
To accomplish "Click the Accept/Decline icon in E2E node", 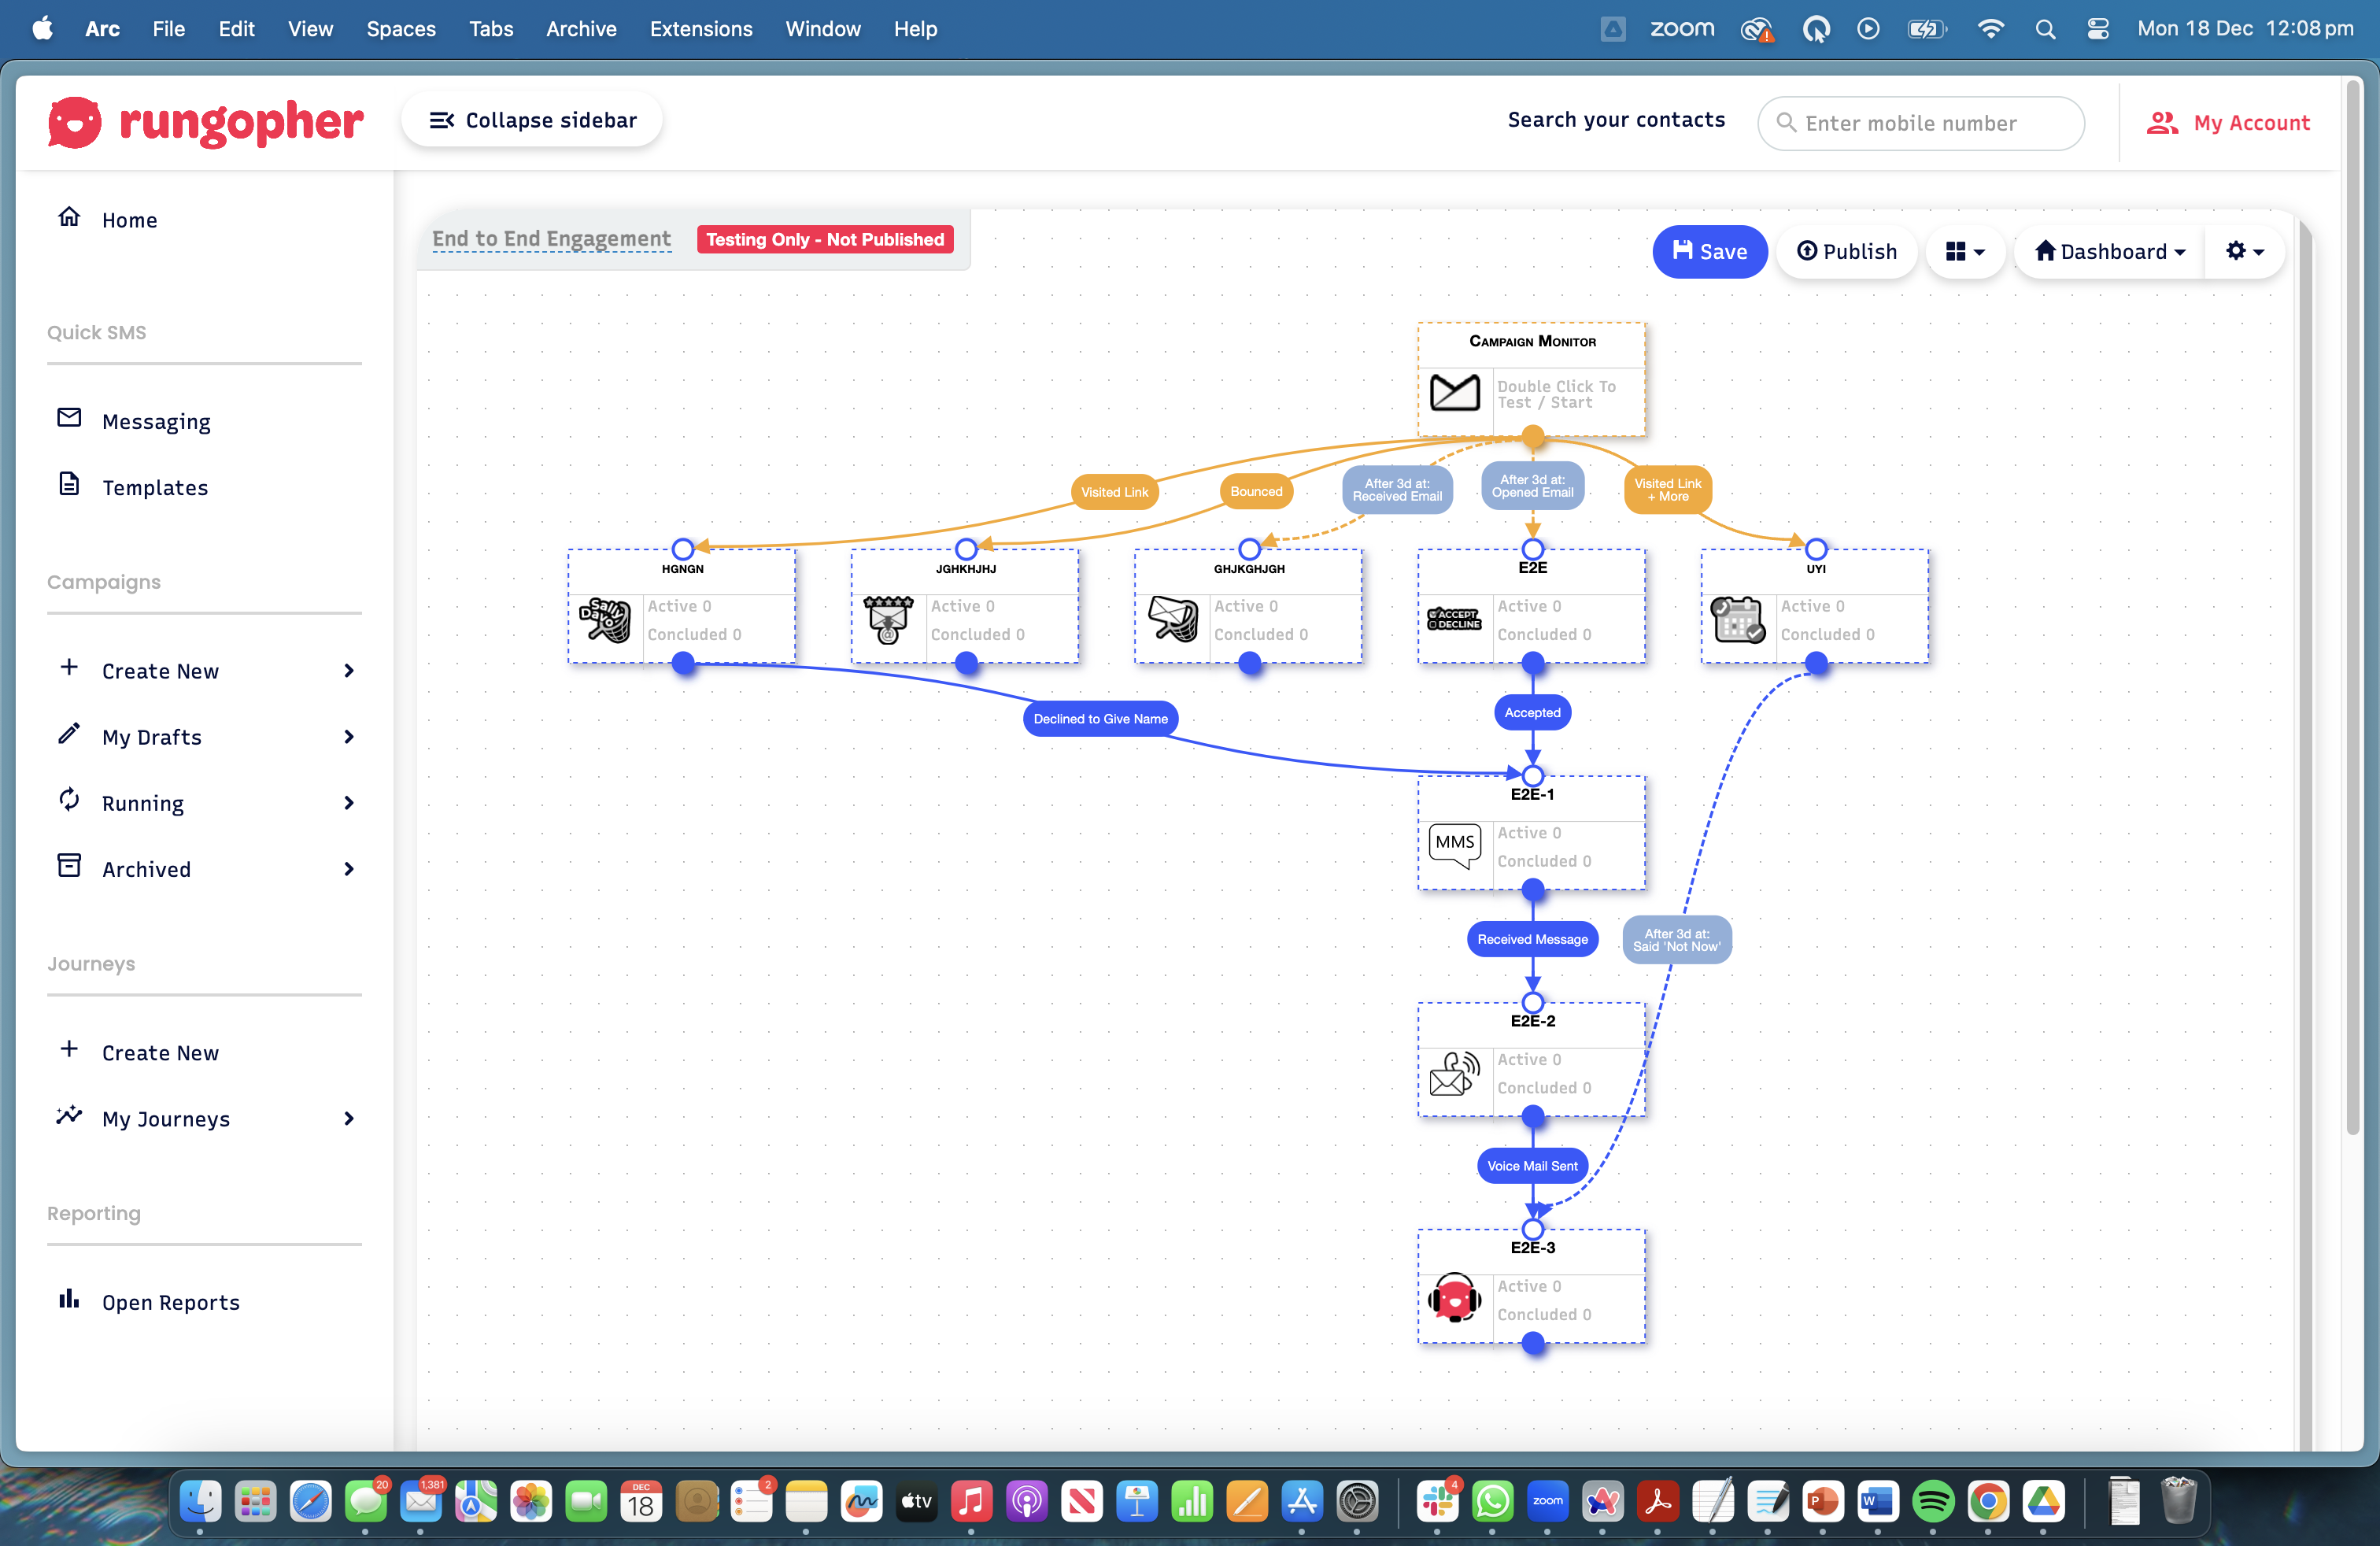I will [x=1454, y=619].
